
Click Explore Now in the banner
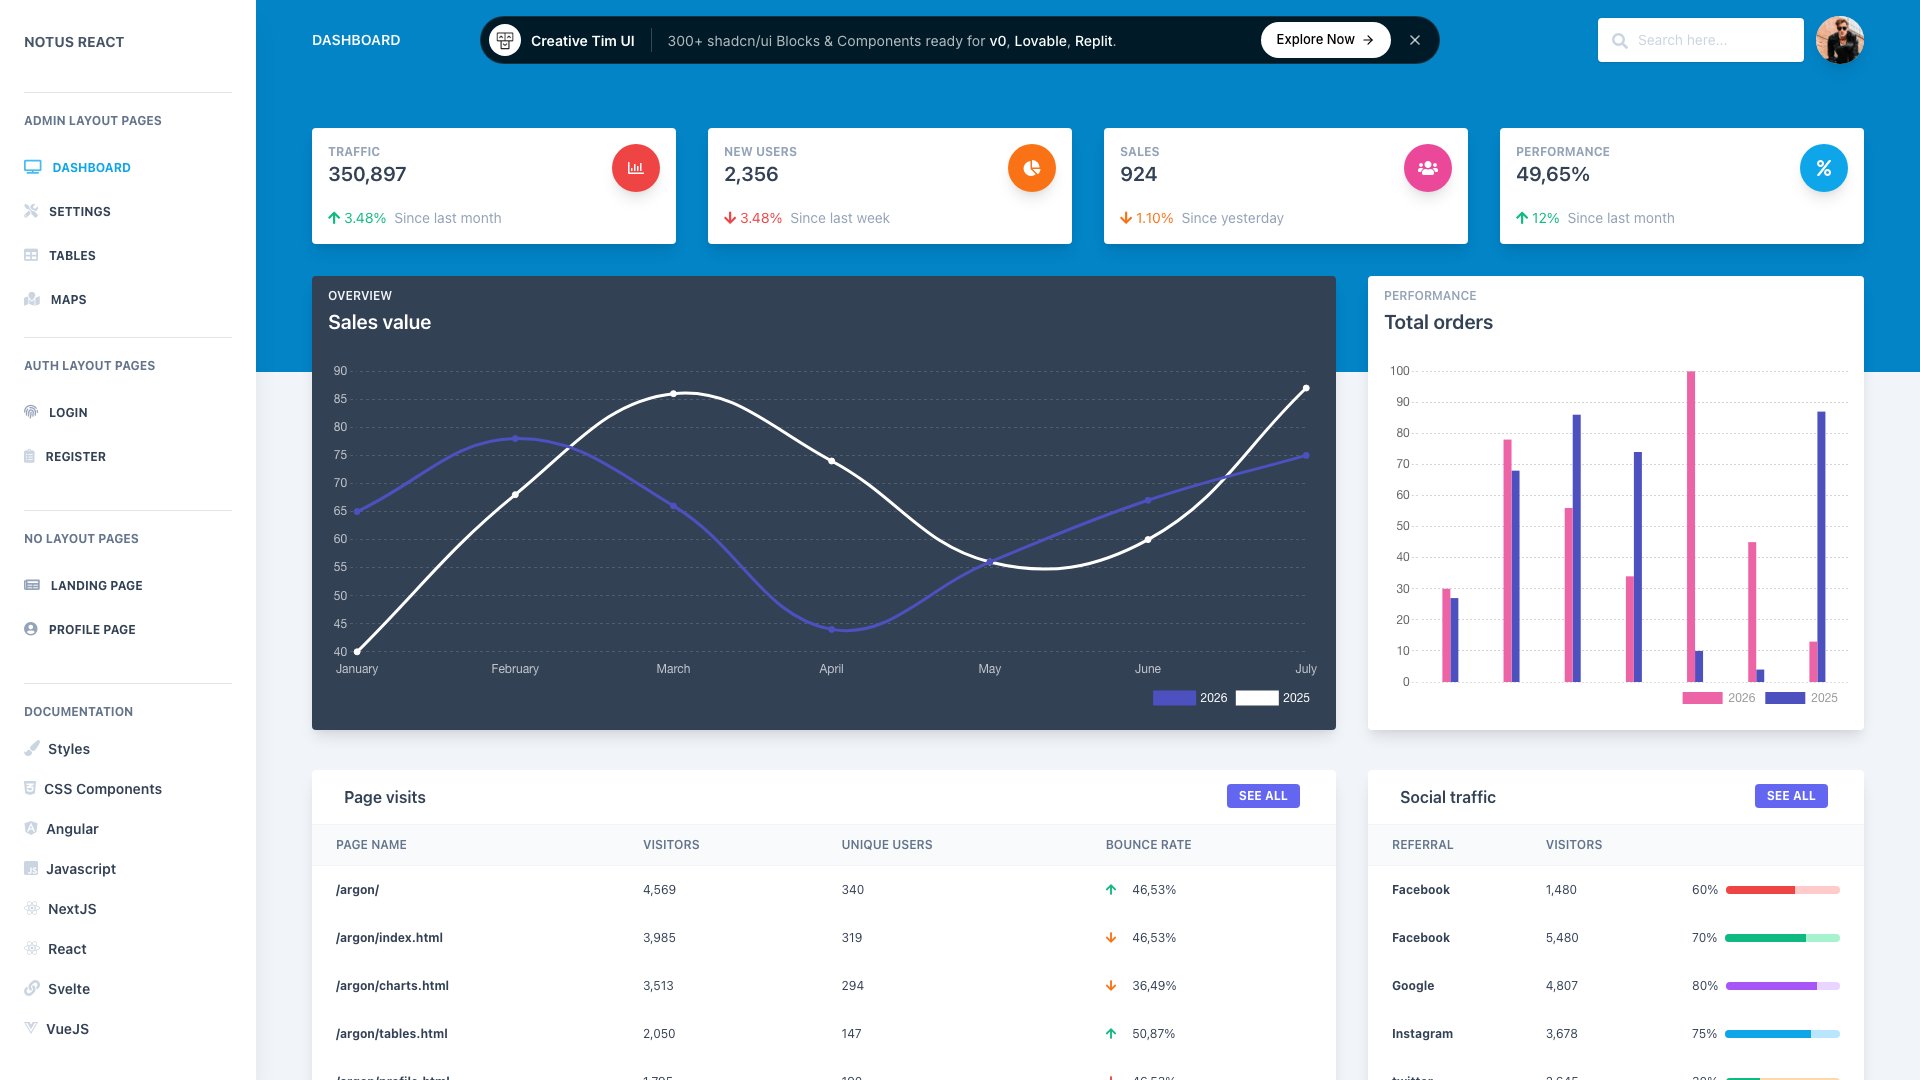(x=1324, y=40)
